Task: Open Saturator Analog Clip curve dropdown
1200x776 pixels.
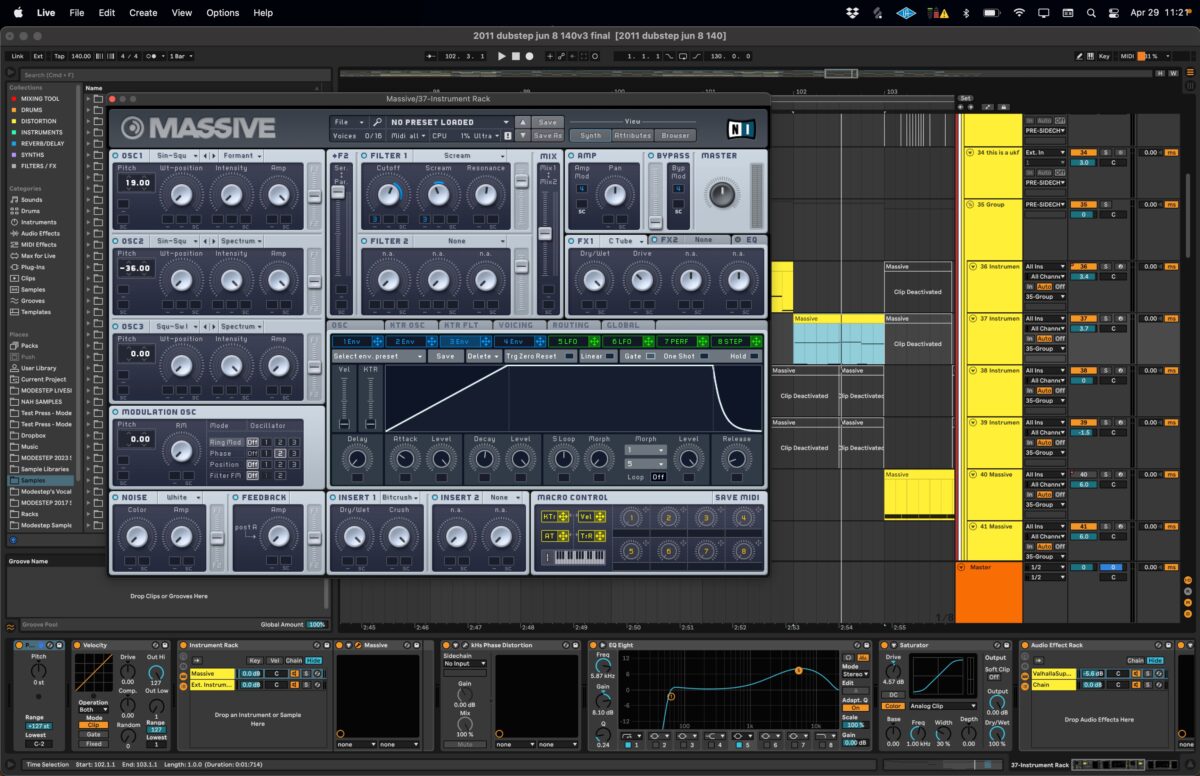Action: (x=944, y=706)
